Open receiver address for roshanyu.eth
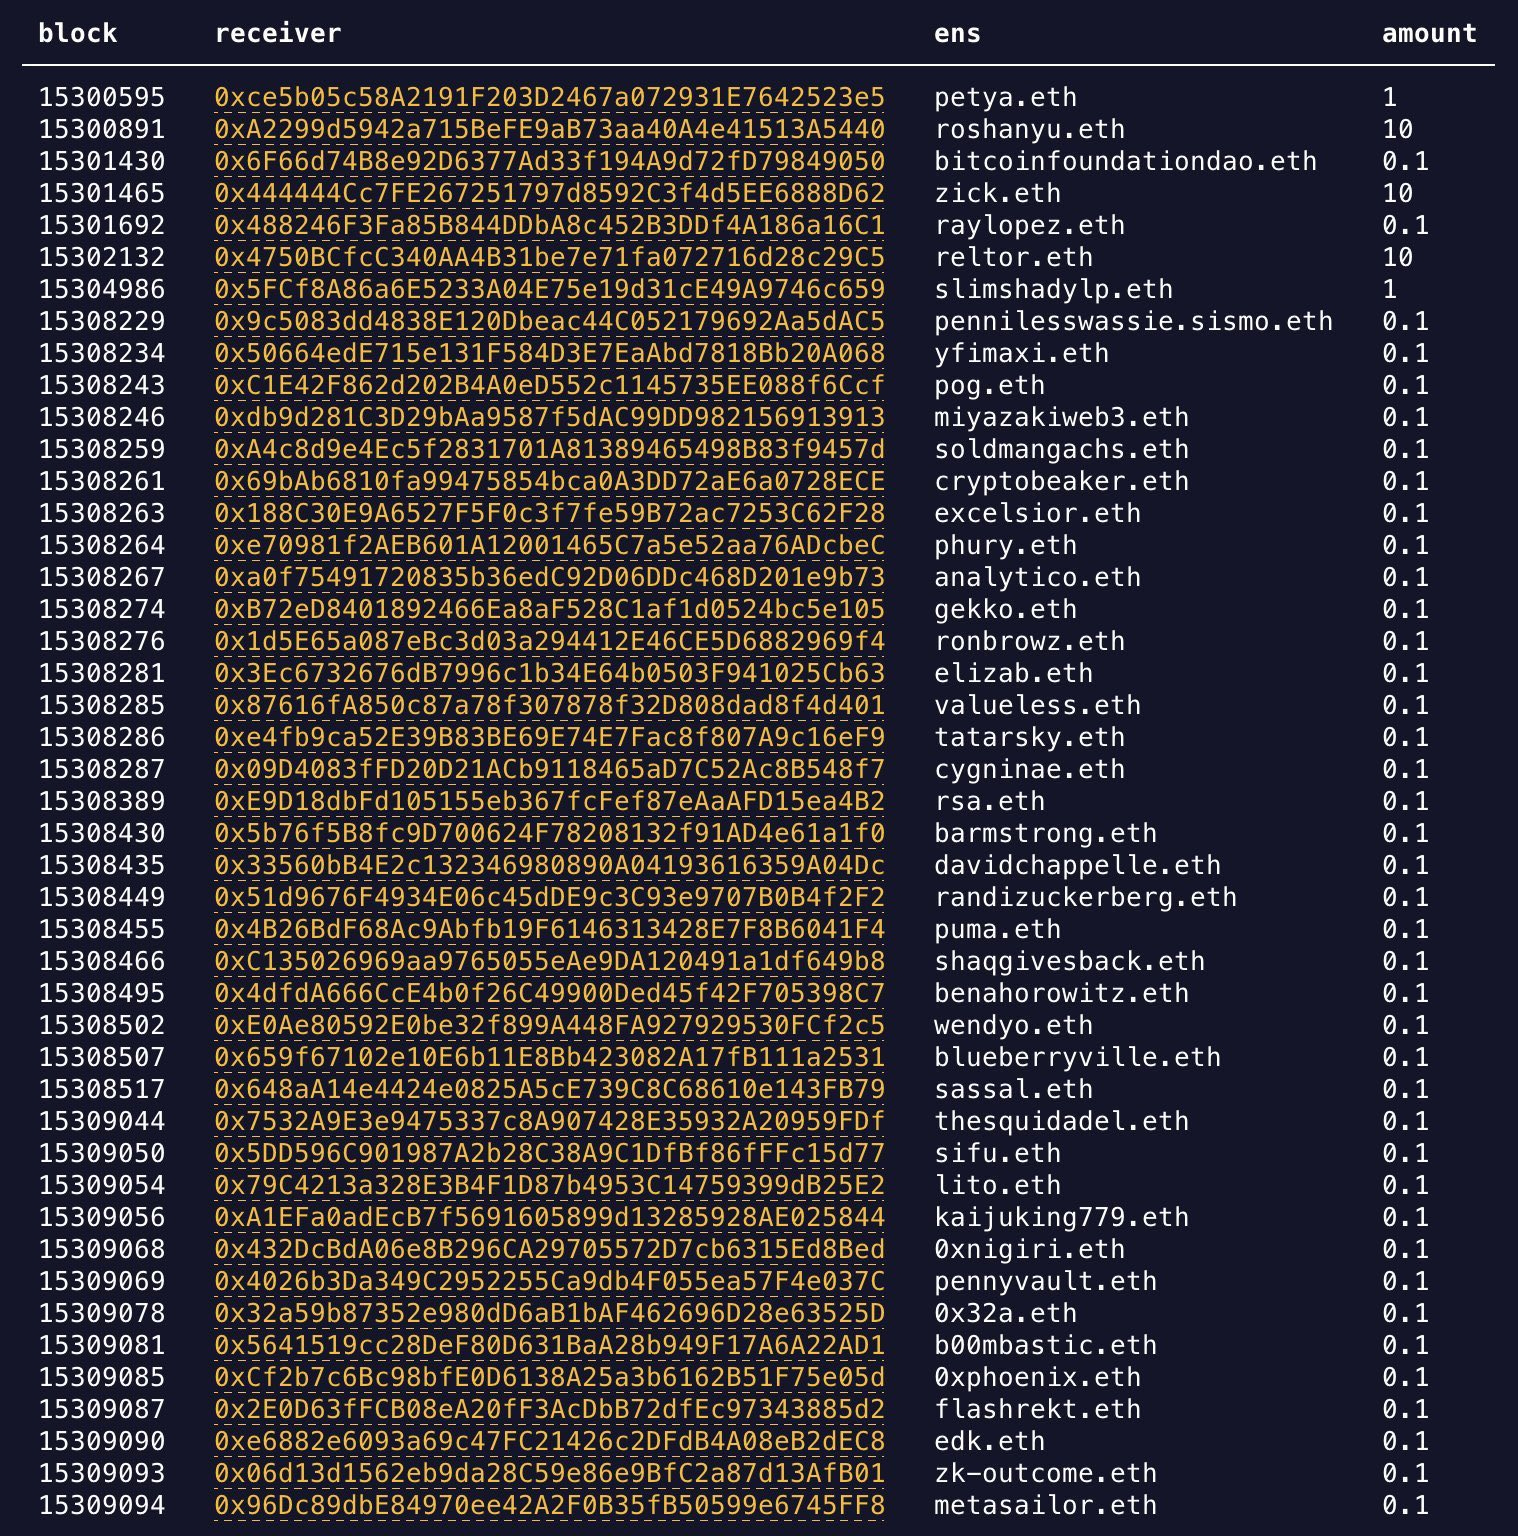The height and width of the screenshot is (1536, 1518). pyautogui.click(x=550, y=129)
